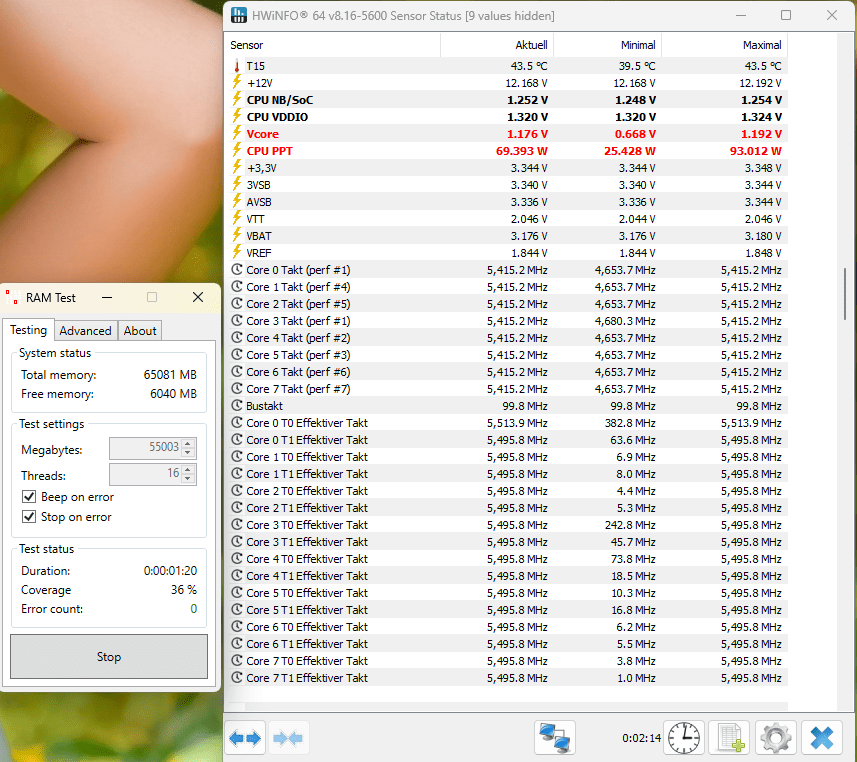Close the RAM Test window

click(198, 297)
